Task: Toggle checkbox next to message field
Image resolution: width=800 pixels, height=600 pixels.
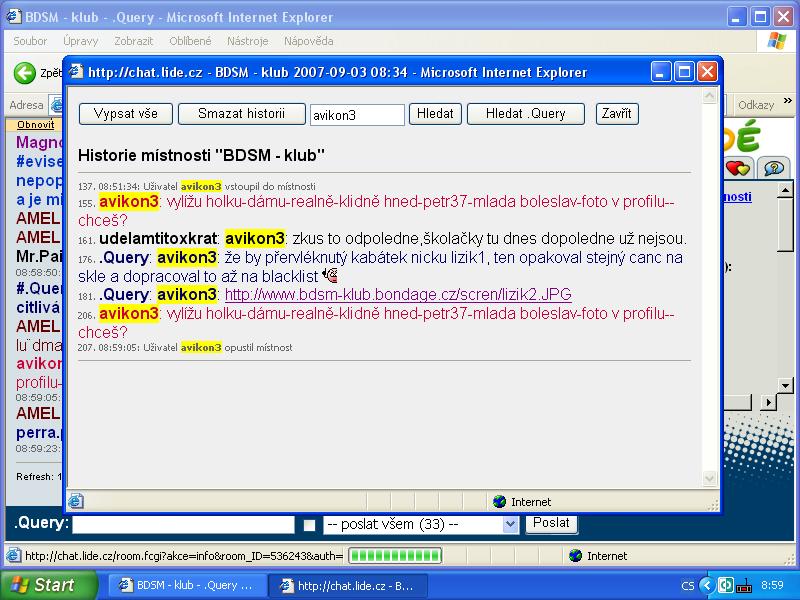Action: (309, 526)
